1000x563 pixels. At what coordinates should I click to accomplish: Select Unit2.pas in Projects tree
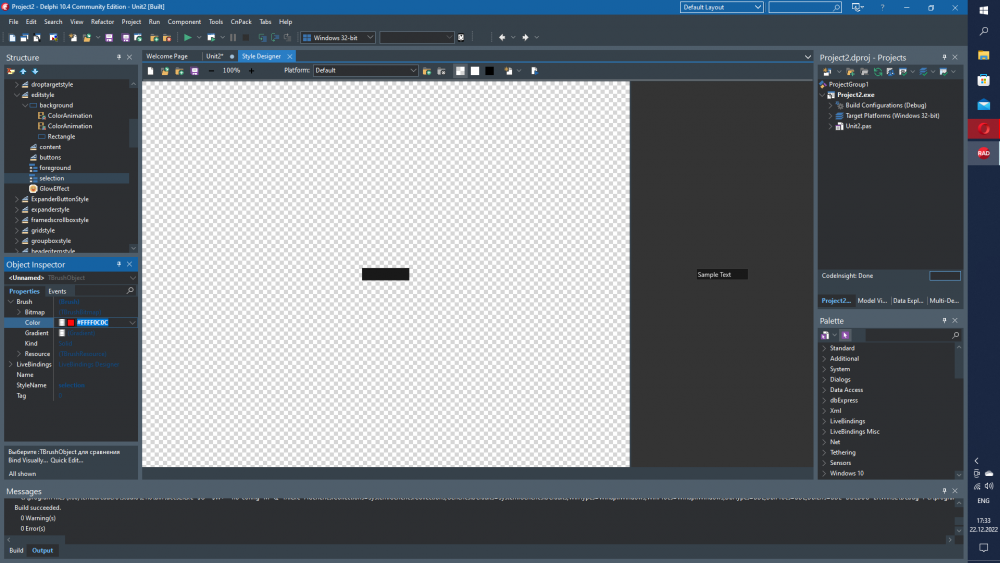858,126
